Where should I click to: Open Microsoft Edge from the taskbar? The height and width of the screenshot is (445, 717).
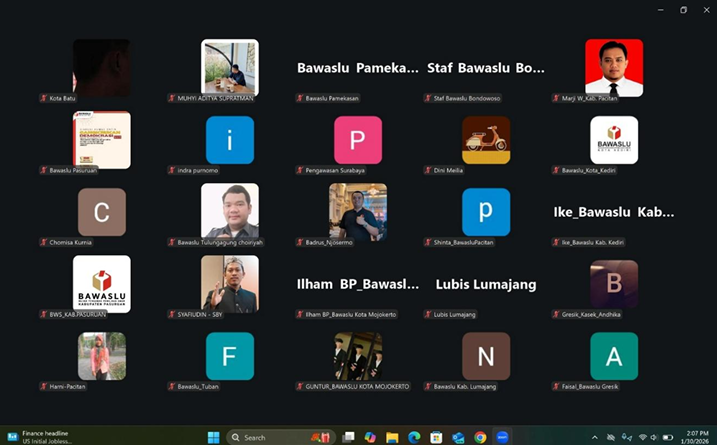(414, 437)
